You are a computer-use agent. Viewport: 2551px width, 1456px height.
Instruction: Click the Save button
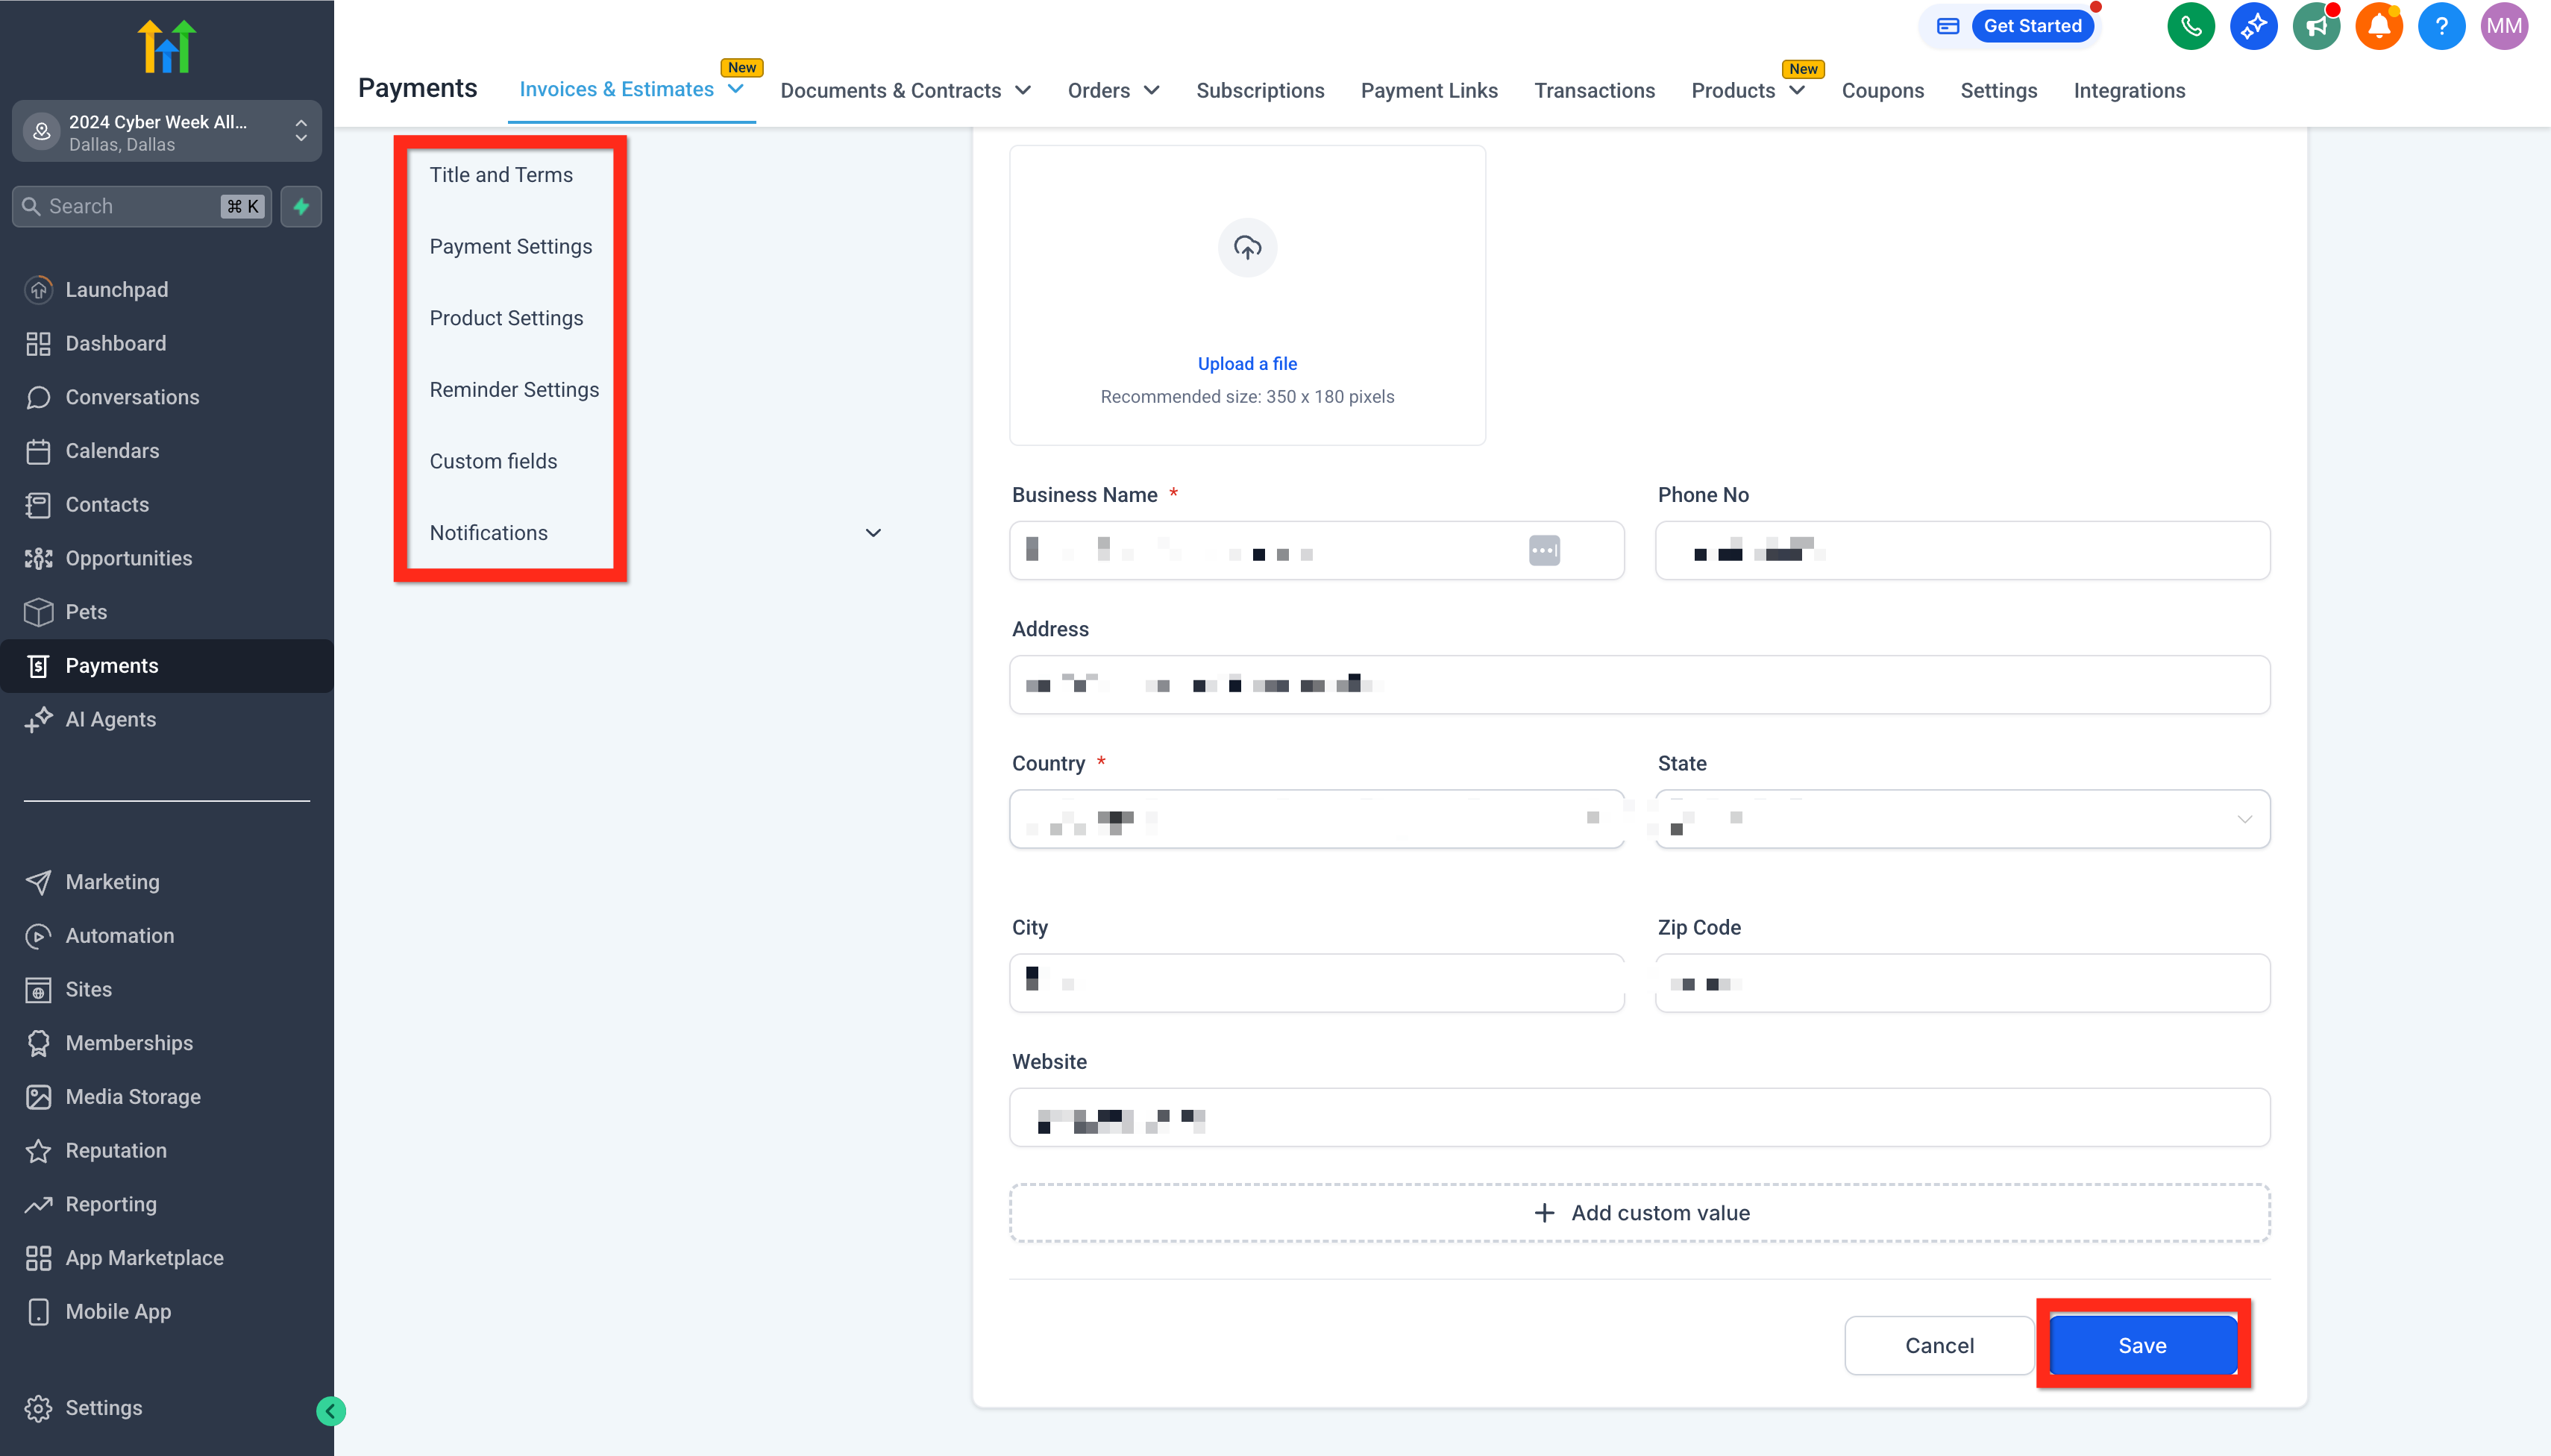coord(2142,1345)
